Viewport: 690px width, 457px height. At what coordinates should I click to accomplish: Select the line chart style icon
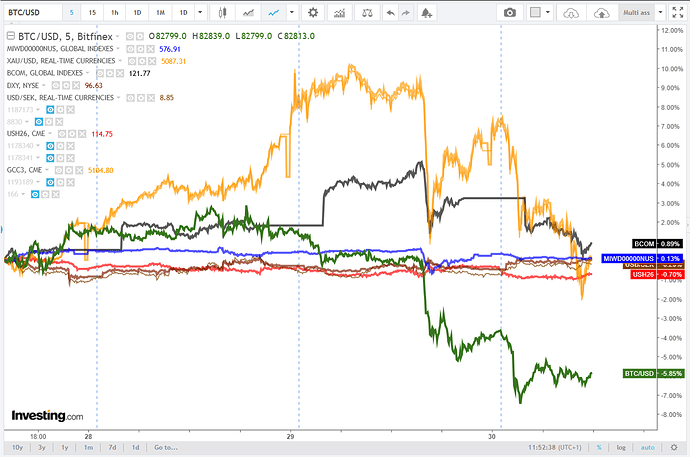tap(274, 13)
